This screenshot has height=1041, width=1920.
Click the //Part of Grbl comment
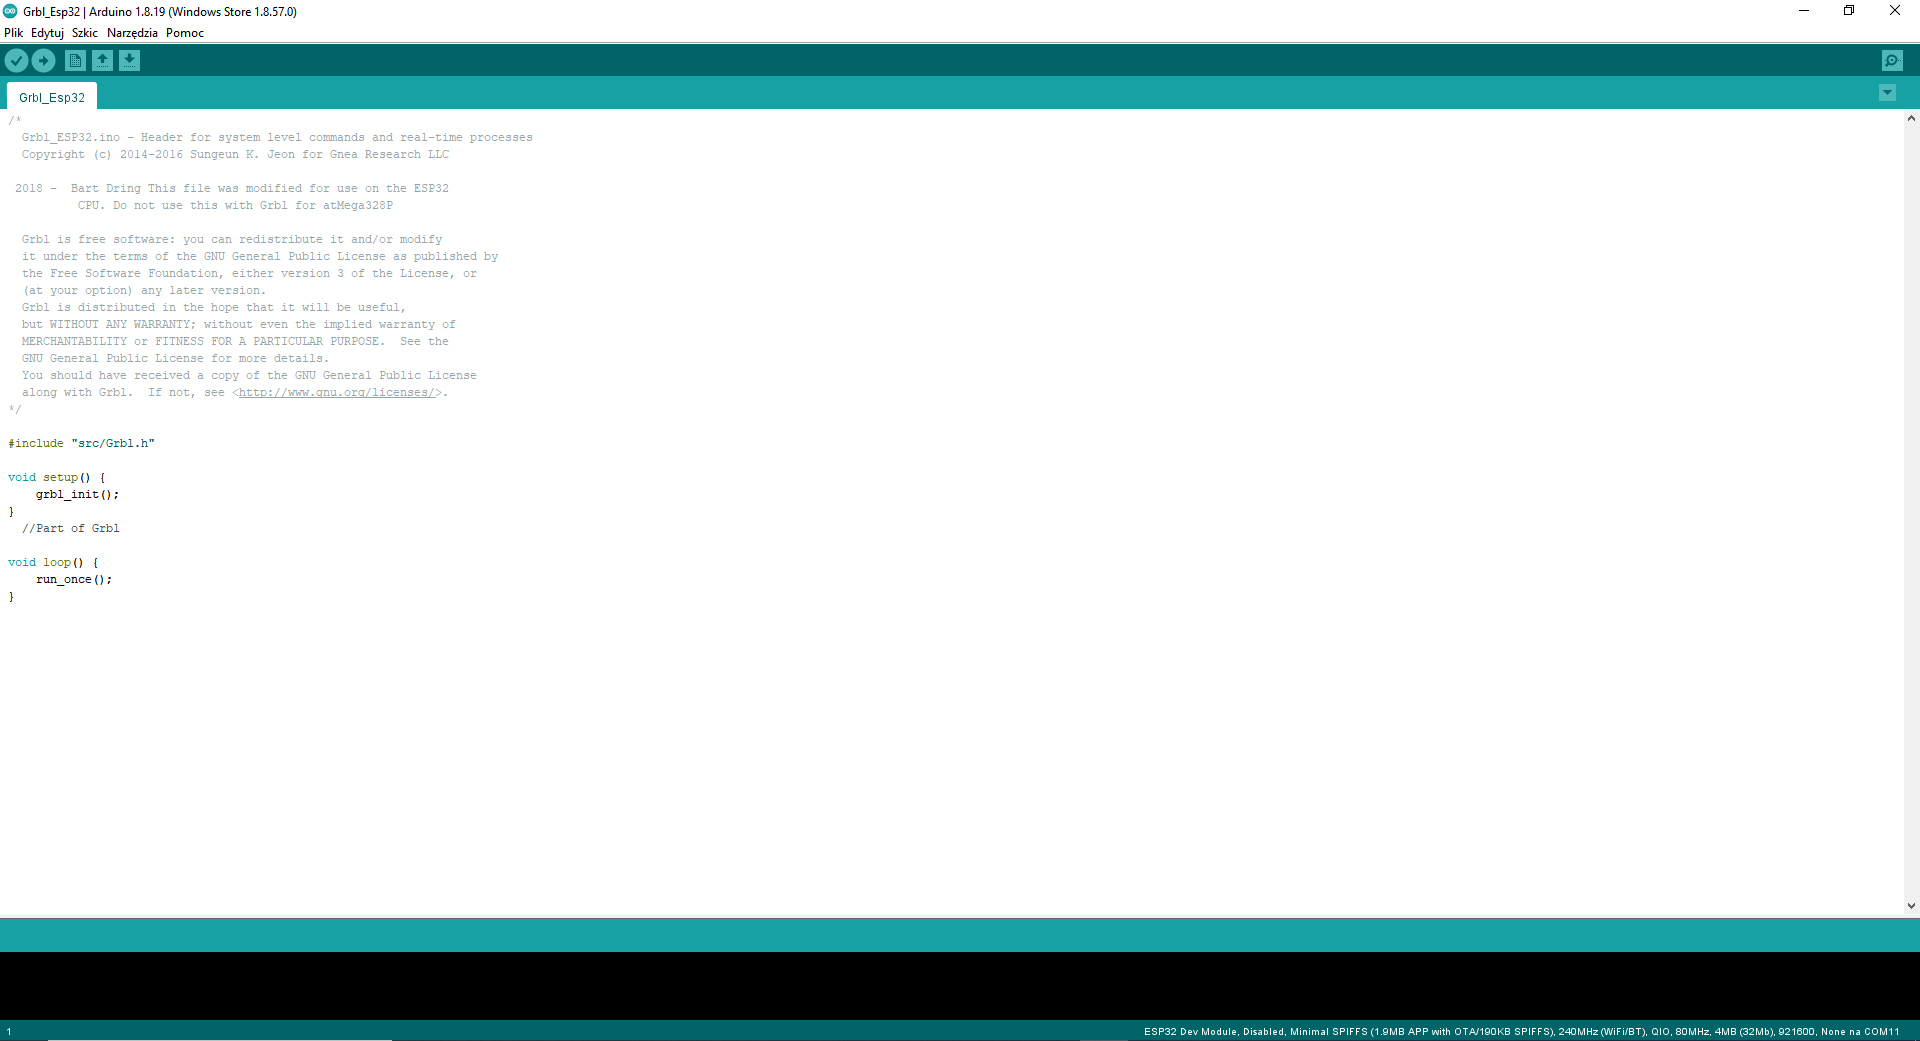click(71, 529)
